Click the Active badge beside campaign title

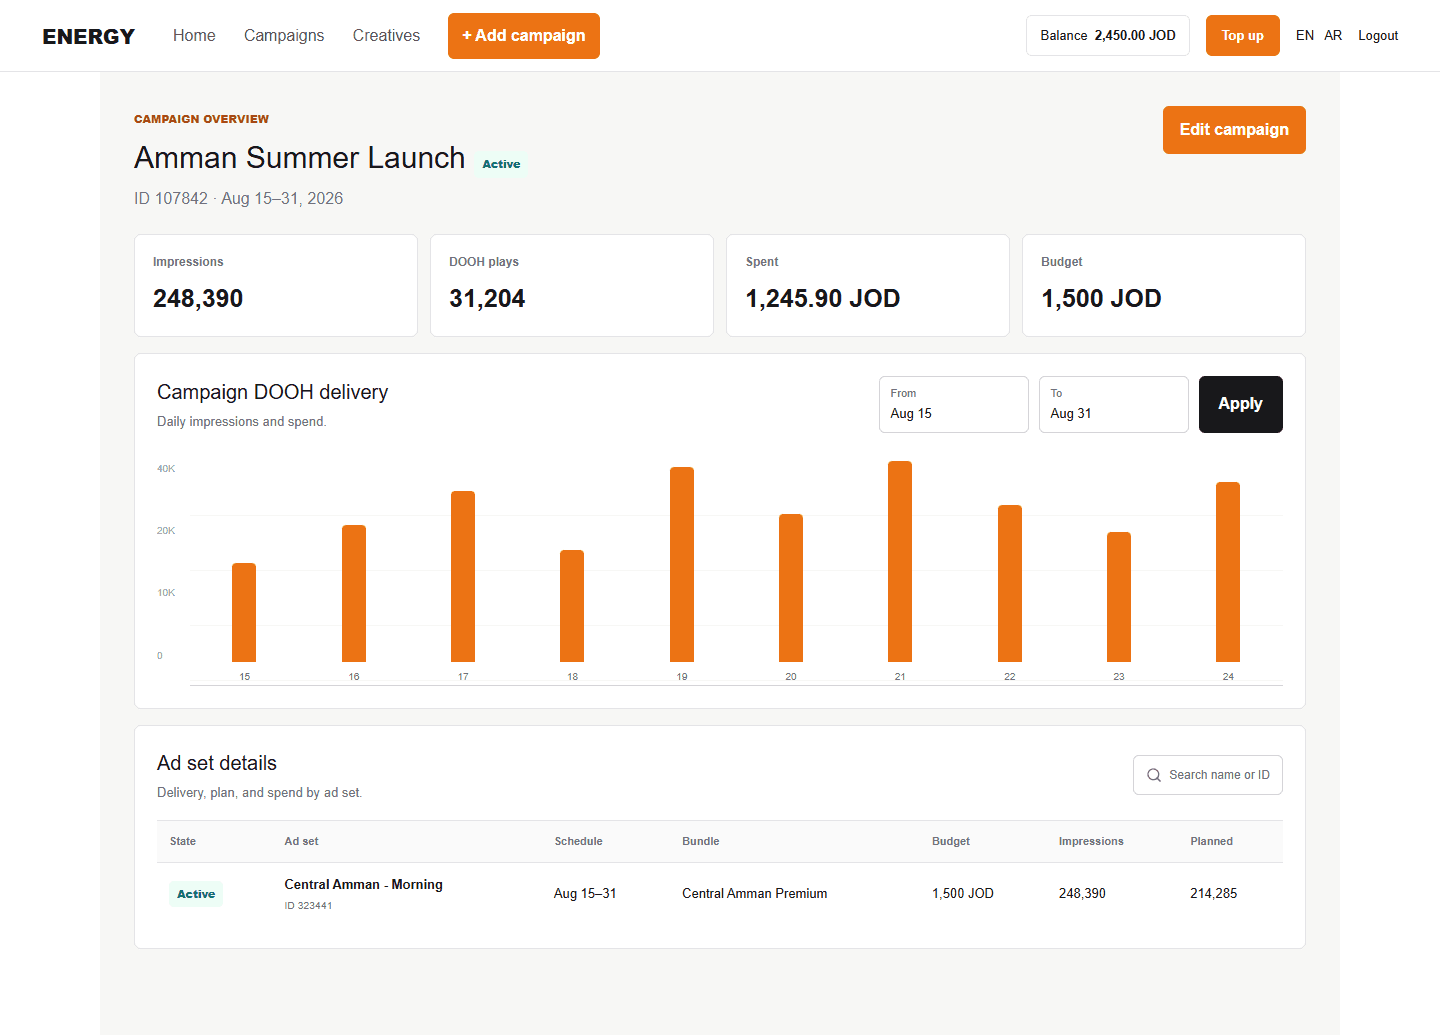[501, 164]
